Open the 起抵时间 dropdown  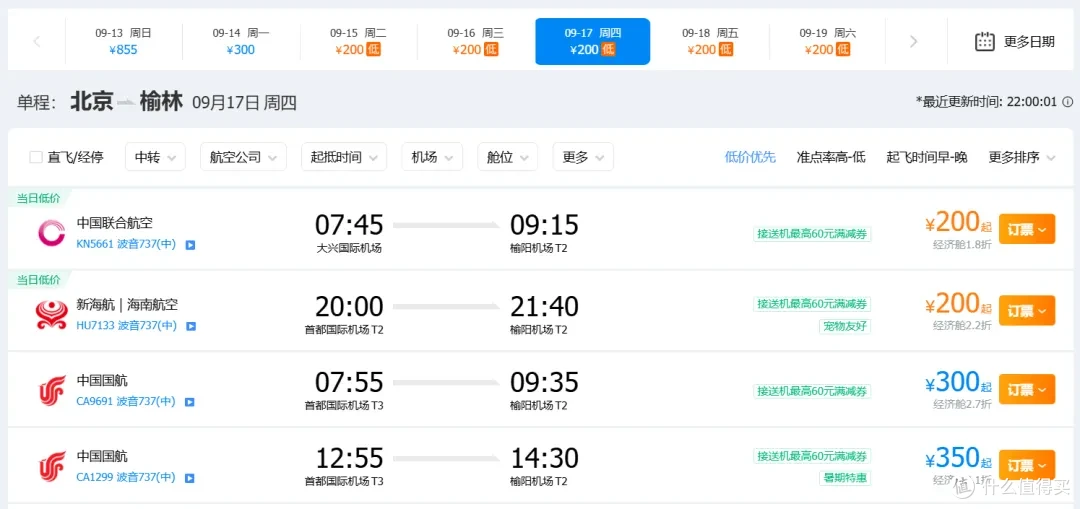(344, 157)
